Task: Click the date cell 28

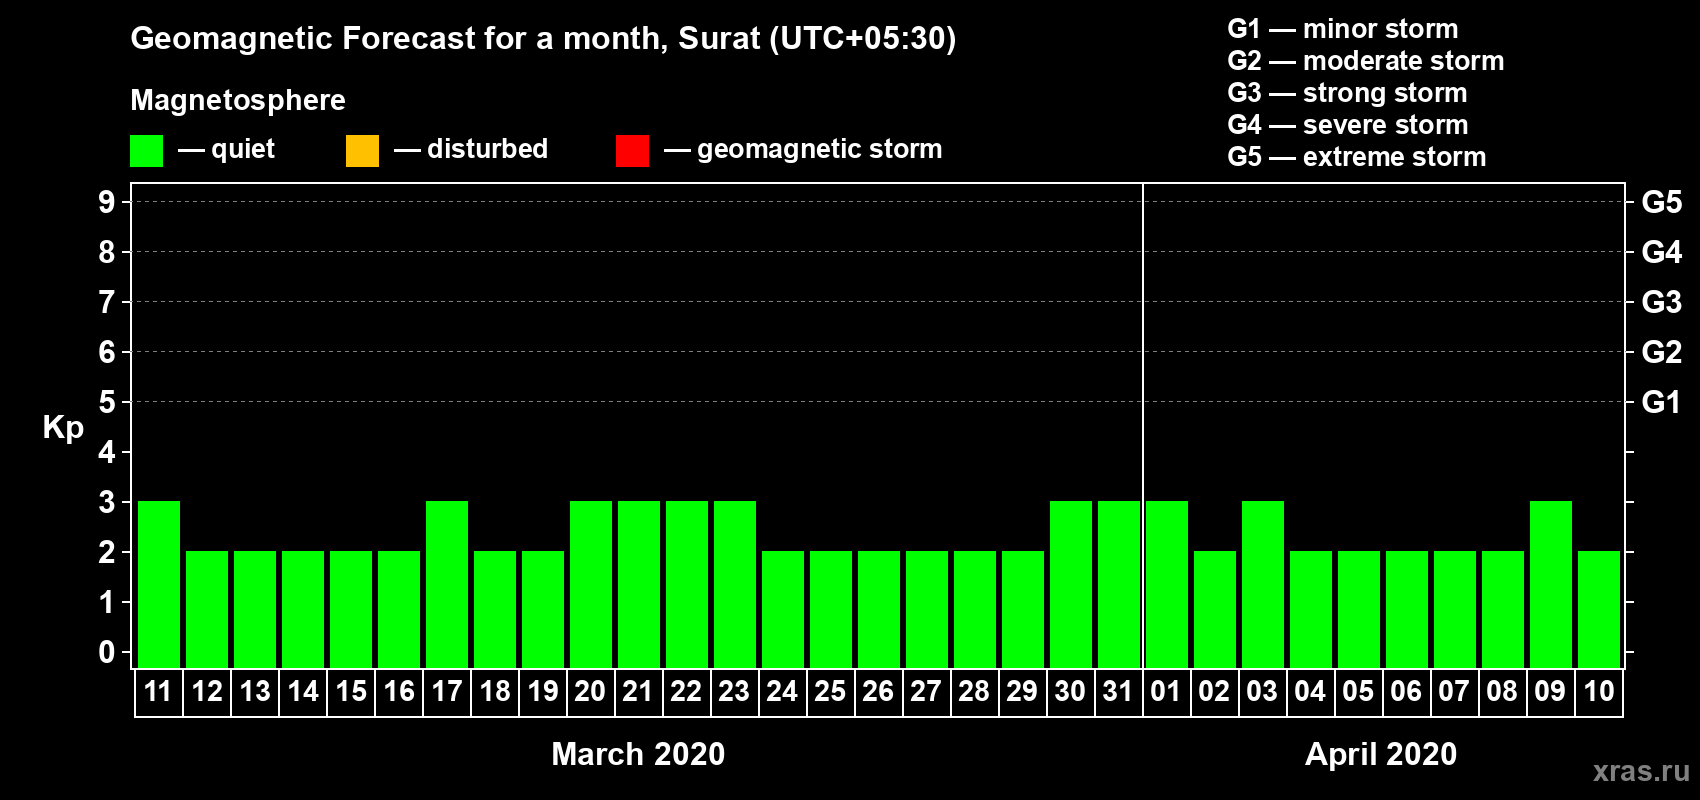Action: pos(975,692)
